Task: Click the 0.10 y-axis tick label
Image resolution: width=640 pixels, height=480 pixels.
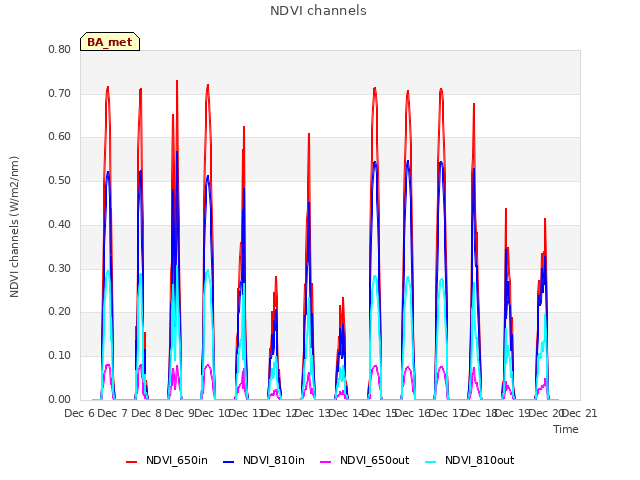Action: pyautogui.click(x=59, y=356)
